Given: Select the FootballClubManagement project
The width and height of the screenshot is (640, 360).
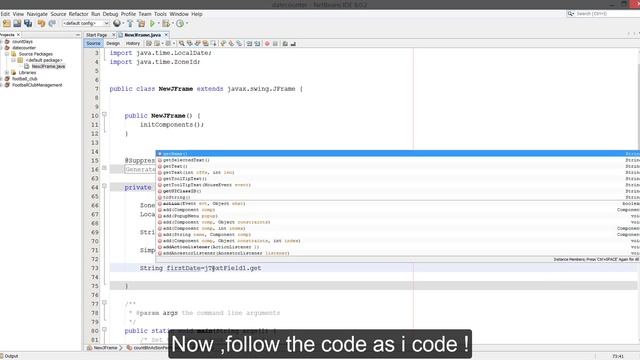Looking at the screenshot, I should coord(37,85).
